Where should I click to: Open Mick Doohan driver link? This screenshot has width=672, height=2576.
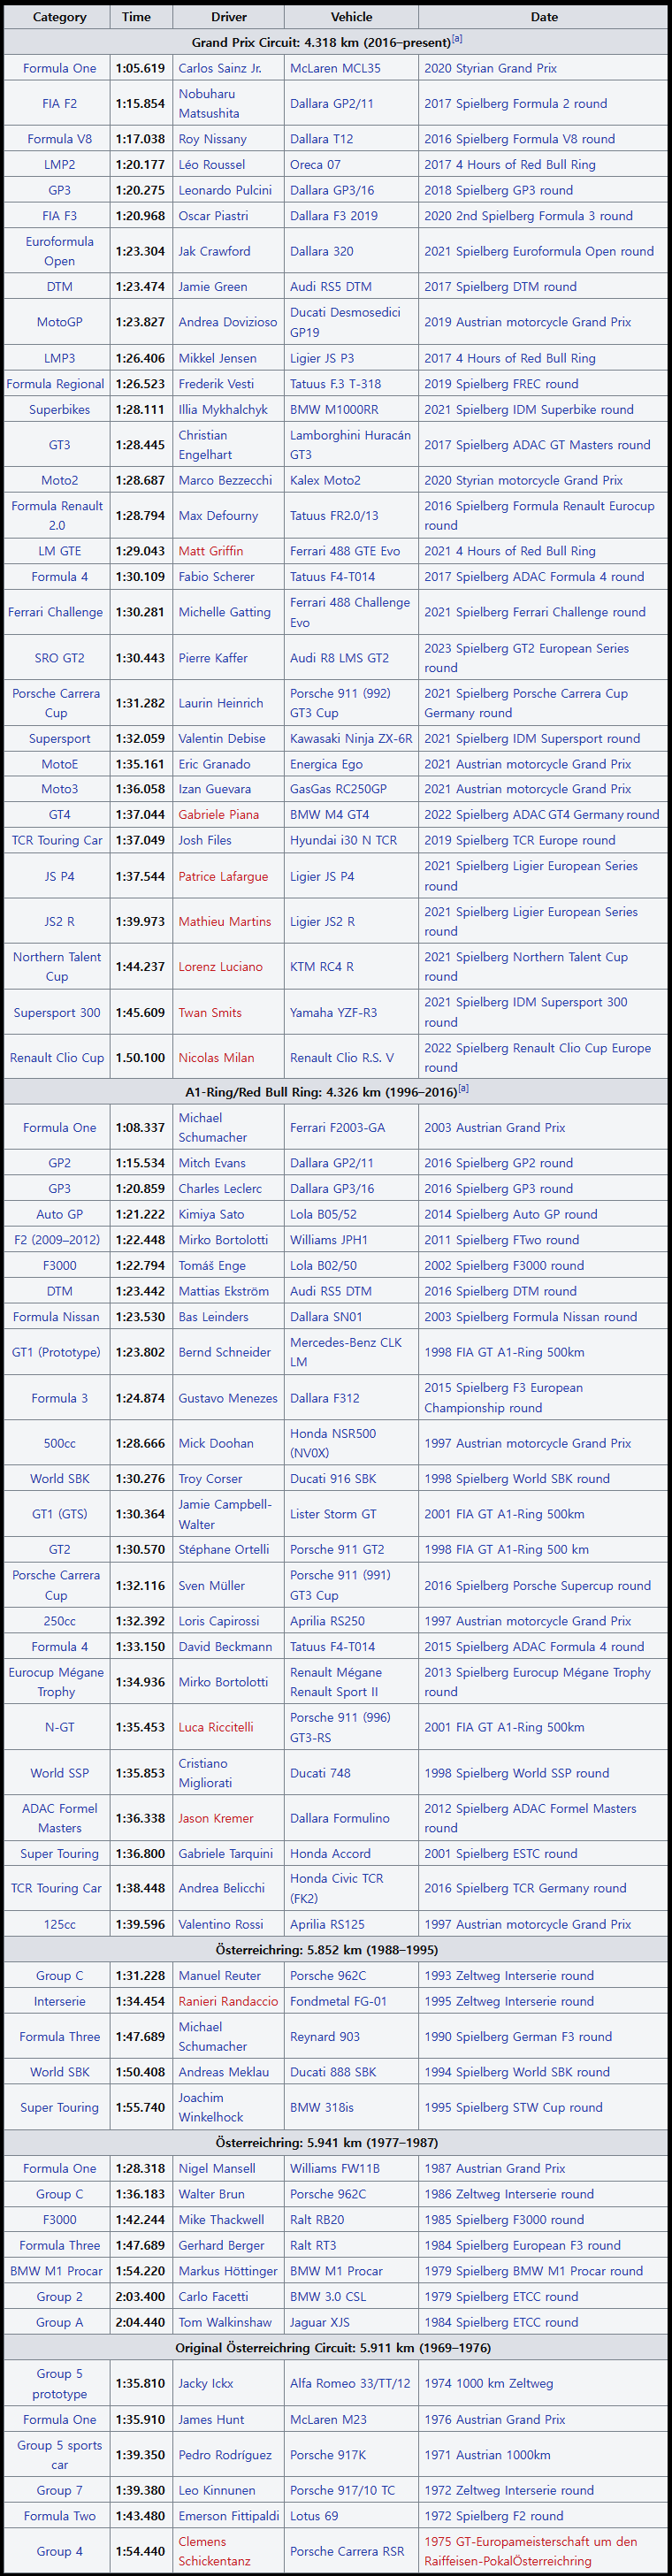(215, 1444)
